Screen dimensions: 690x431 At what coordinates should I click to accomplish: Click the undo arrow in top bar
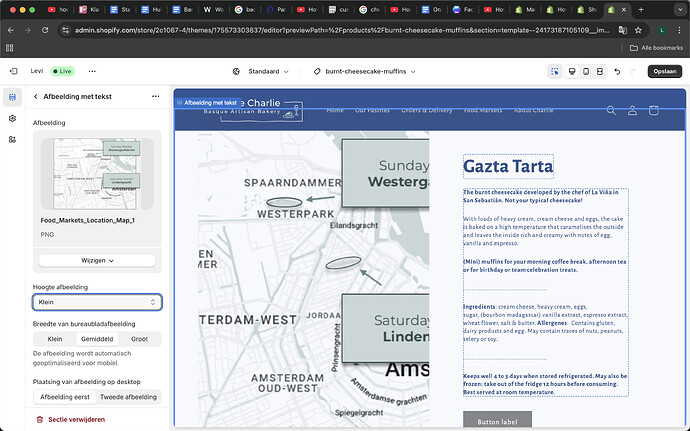coord(617,72)
